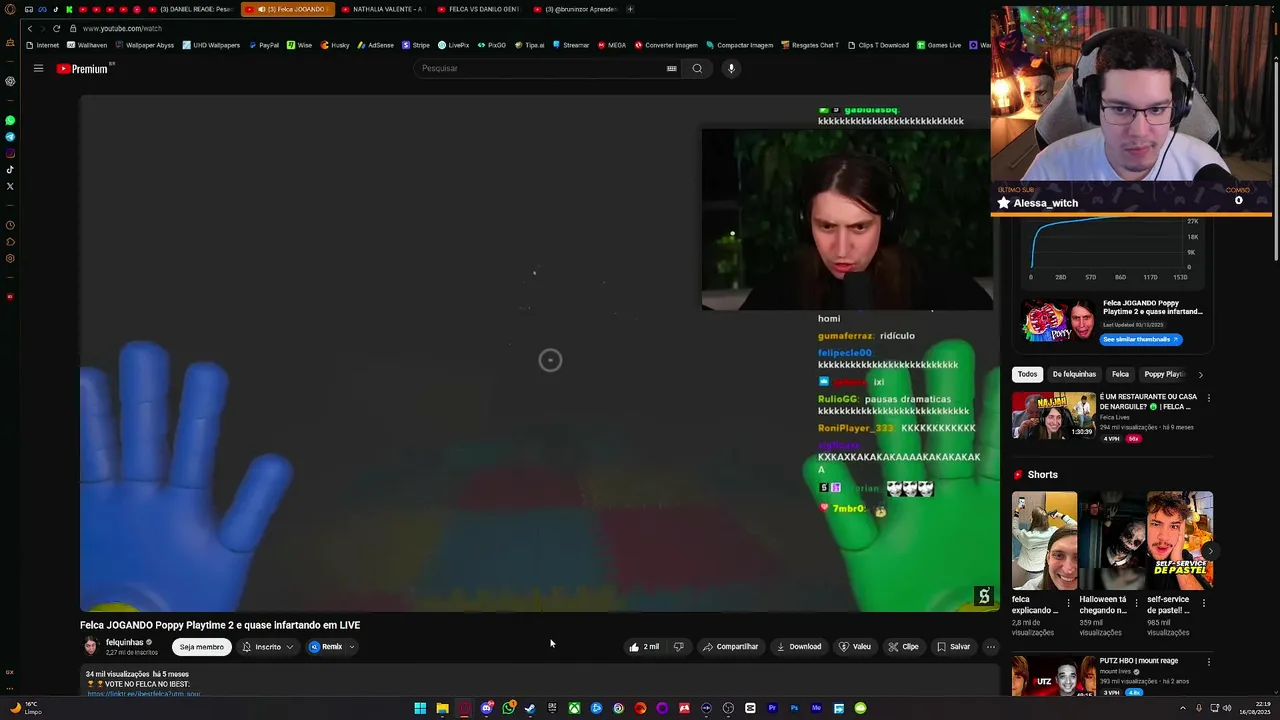
Task: Expand the Remix dropdown arrow
Action: [x=352, y=647]
